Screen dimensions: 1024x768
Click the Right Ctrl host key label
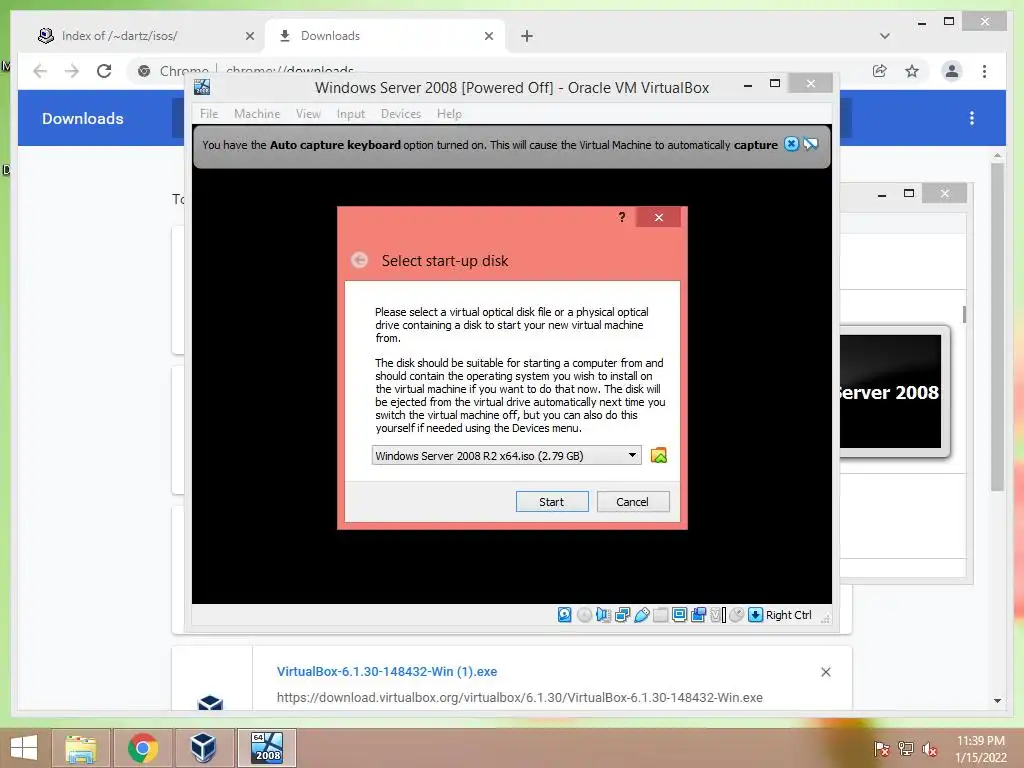(x=788, y=615)
